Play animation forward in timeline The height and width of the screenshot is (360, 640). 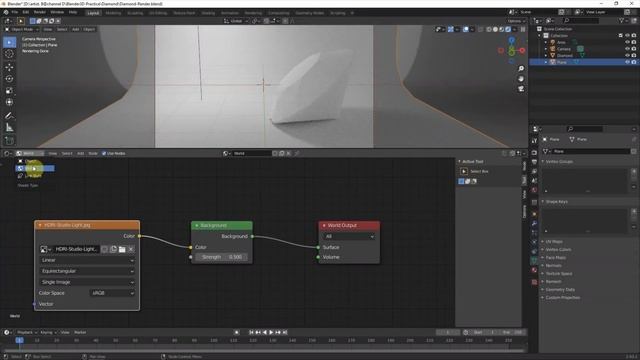[271, 332]
